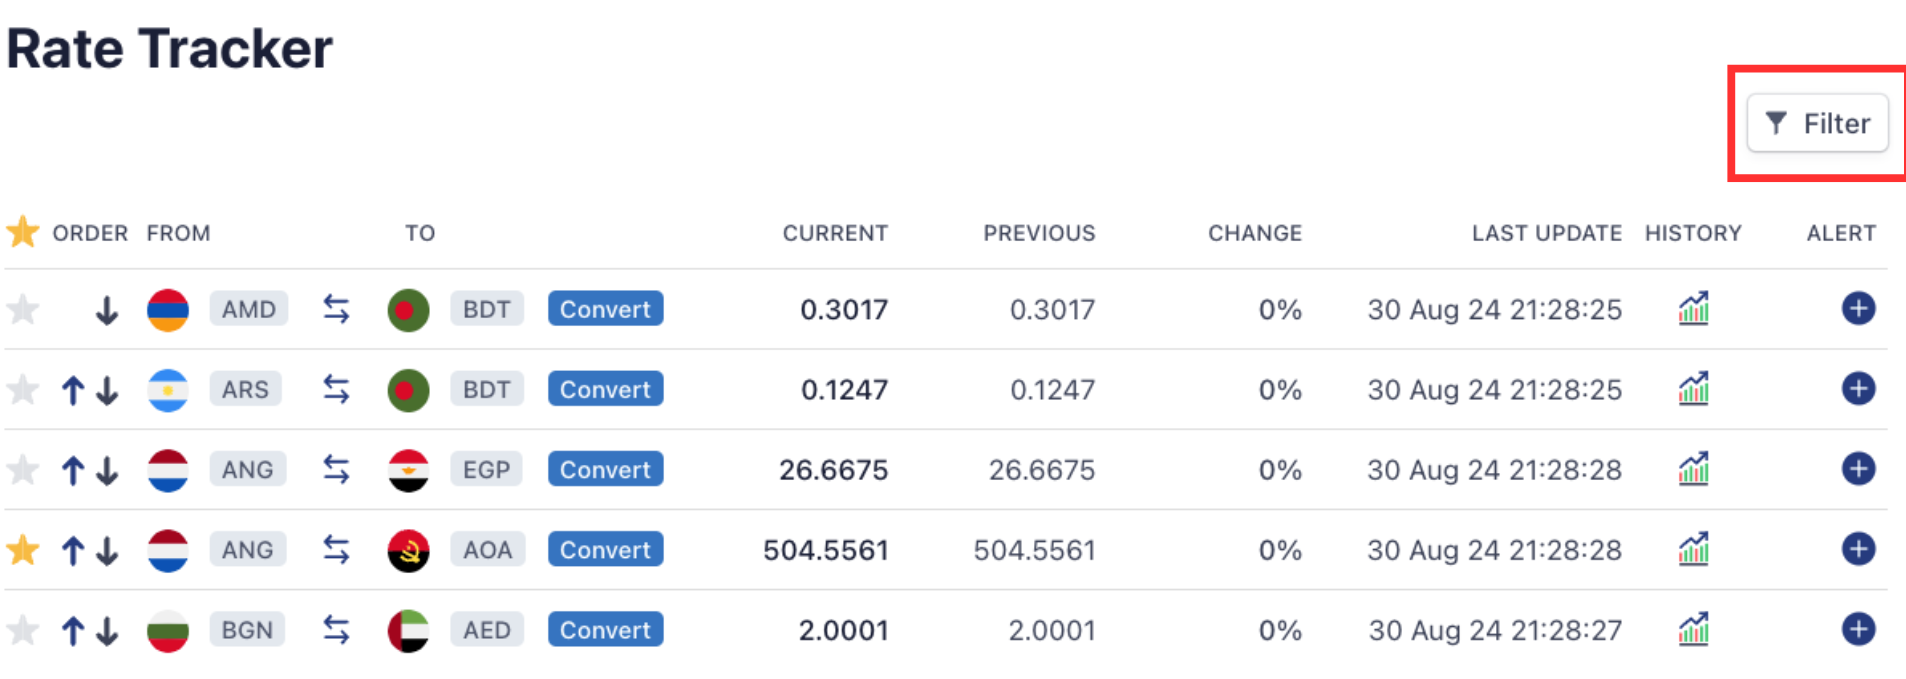Move AMD to BDT row down
The image size is (1906, 679).
(107, 311)
